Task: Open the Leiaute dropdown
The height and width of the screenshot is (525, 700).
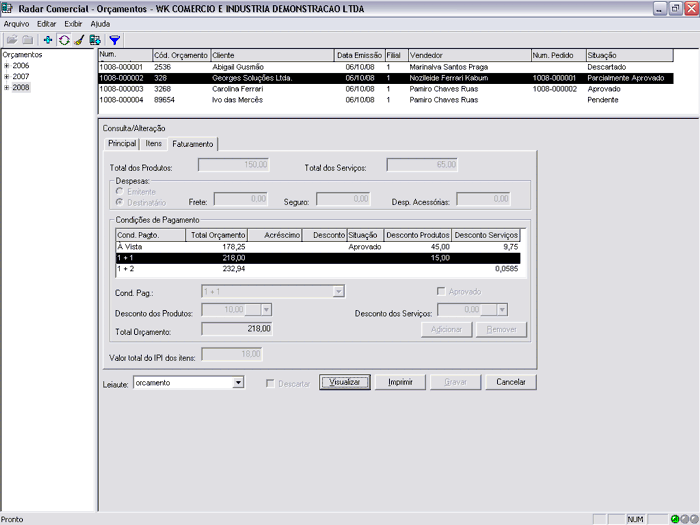Action: point(238,382)
